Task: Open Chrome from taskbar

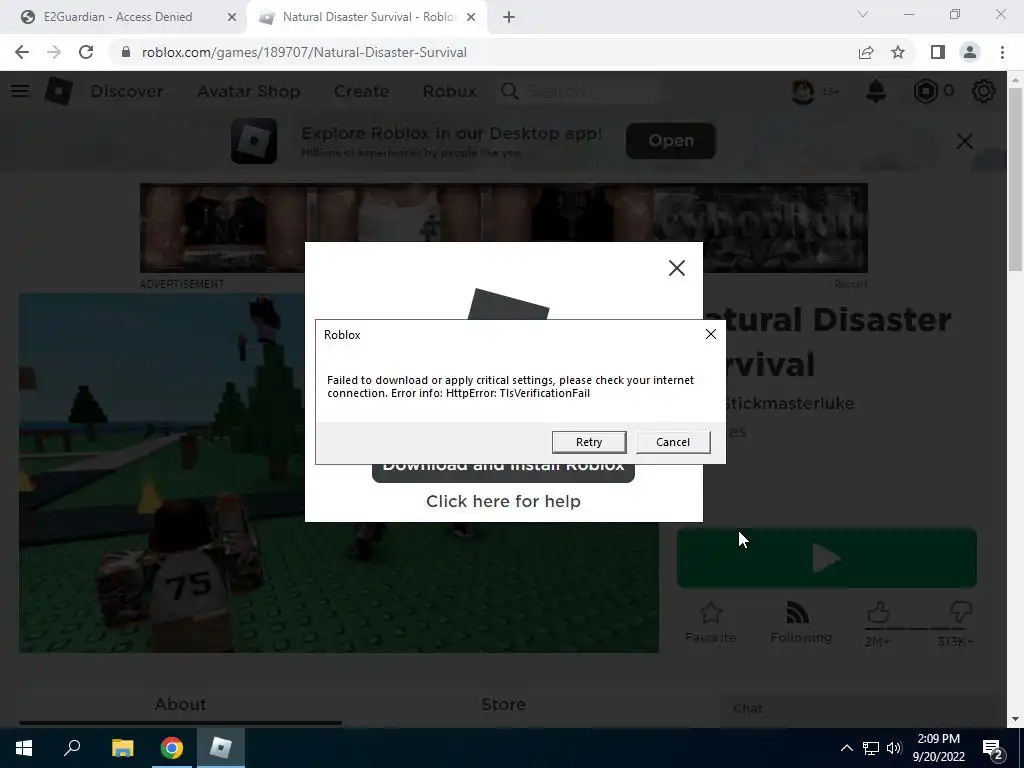Action: click(x=172, y=748)
